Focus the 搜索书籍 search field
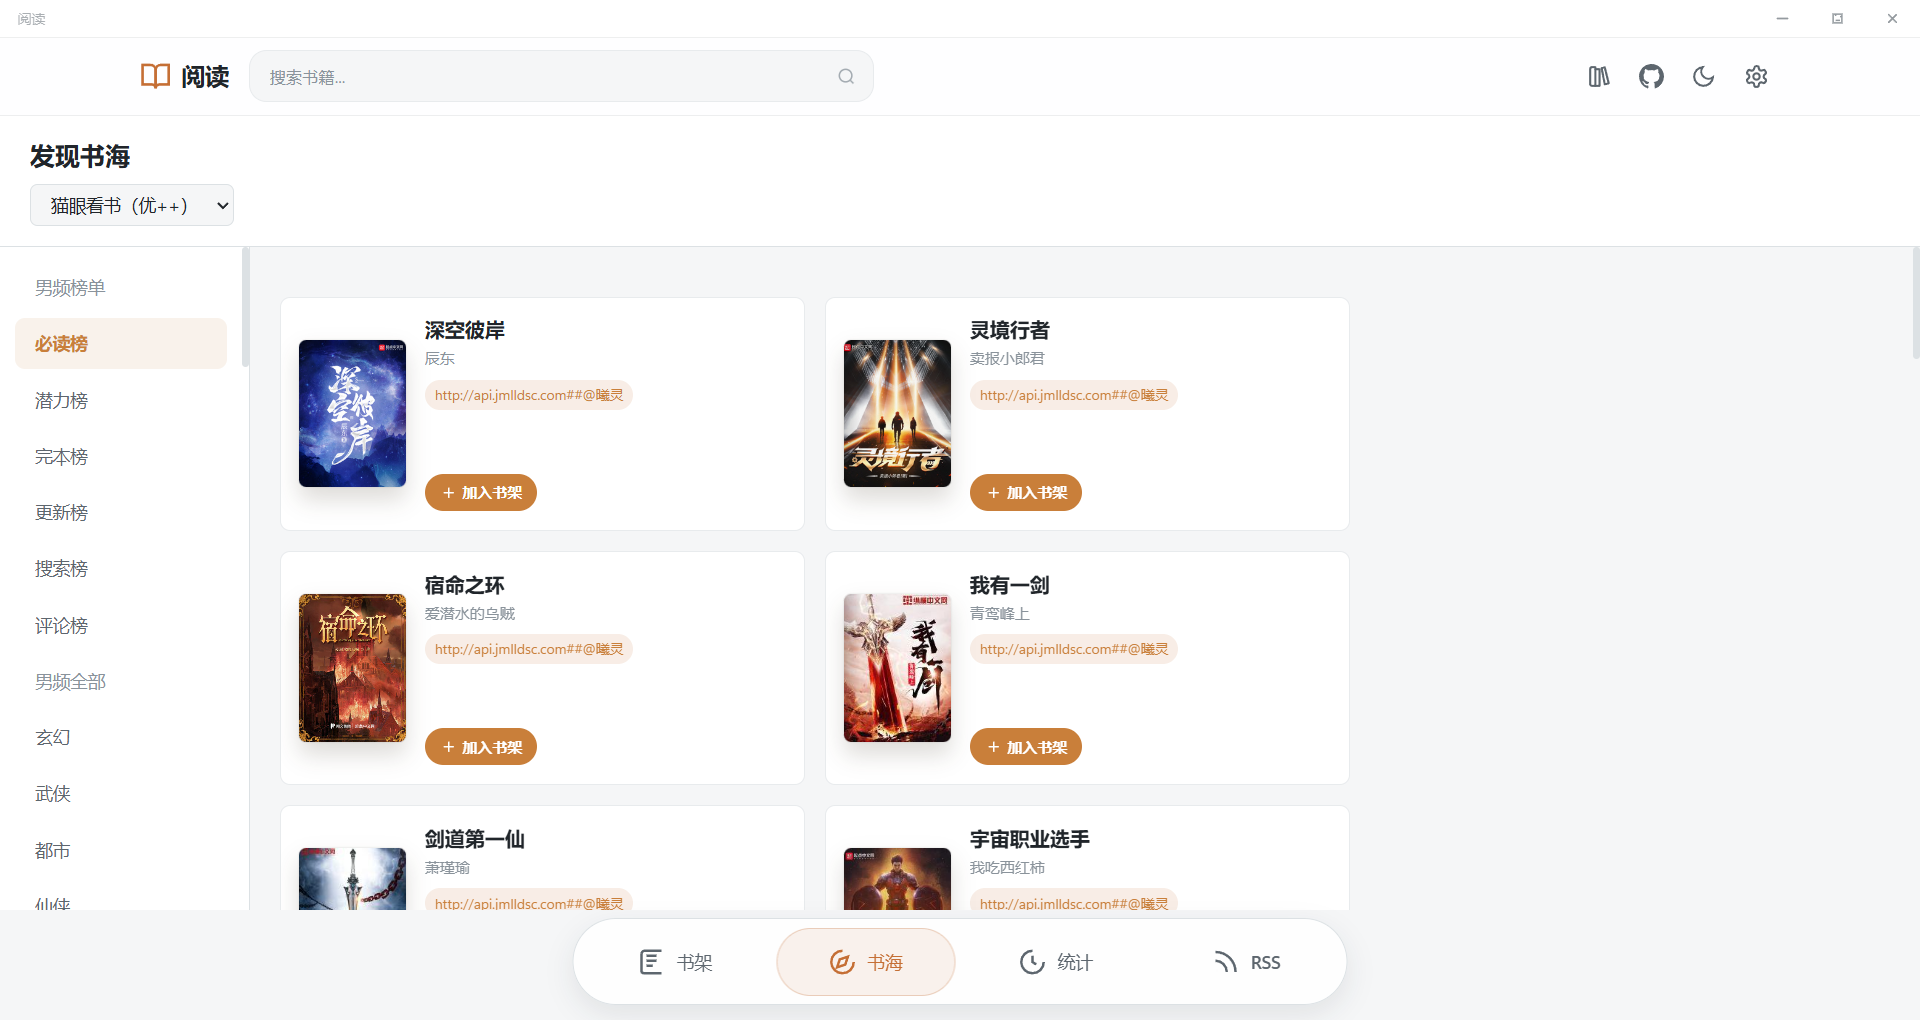This screenshot has width=1920, height=1020. click(561, 77)
